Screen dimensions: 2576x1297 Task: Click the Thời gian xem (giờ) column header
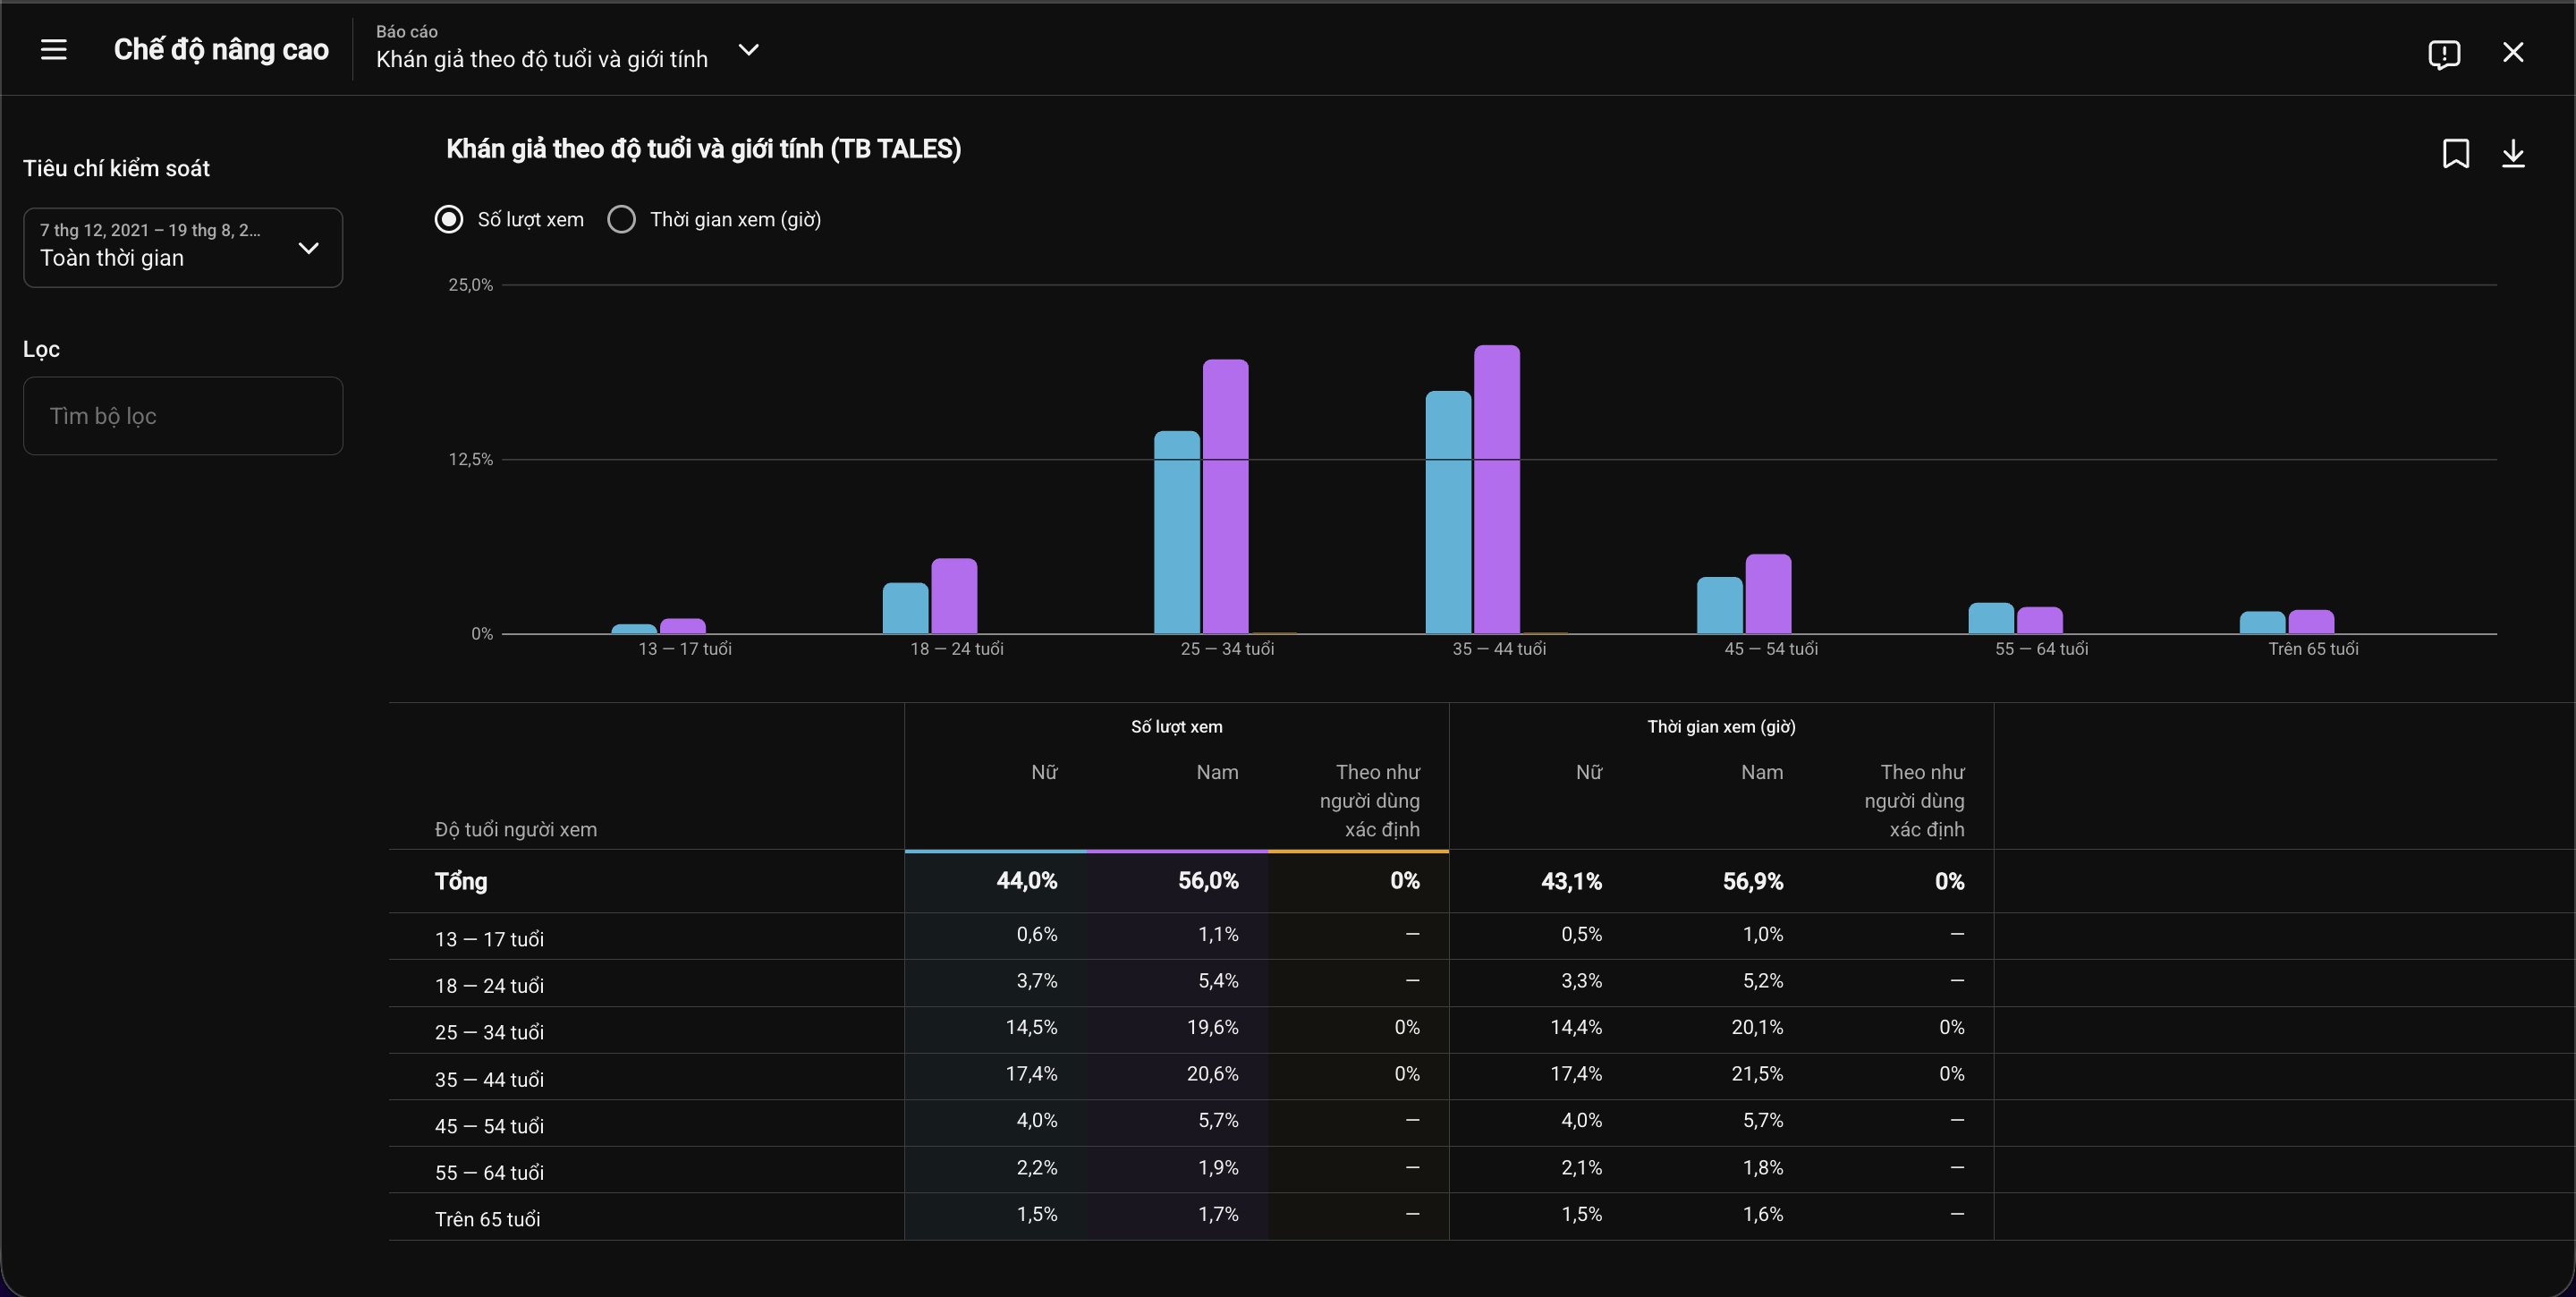coord(1721,727)
